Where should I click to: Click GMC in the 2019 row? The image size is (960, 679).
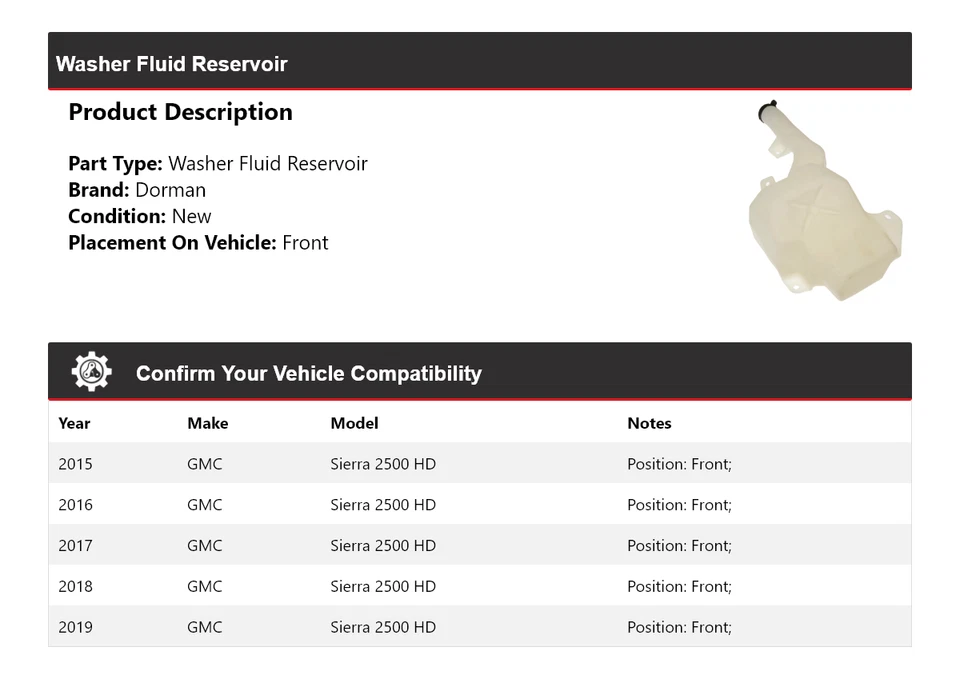[204, 627]
